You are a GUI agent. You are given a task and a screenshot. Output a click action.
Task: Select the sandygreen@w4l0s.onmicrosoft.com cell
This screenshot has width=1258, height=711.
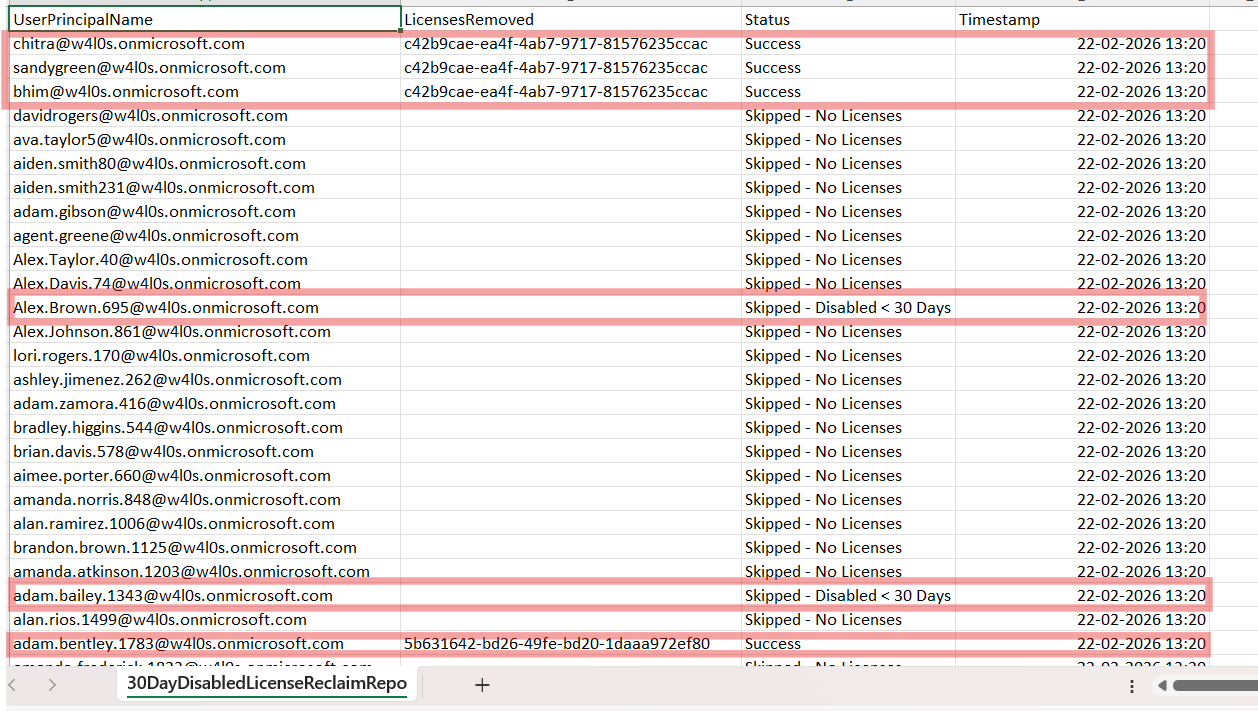(x=204, y=68)
